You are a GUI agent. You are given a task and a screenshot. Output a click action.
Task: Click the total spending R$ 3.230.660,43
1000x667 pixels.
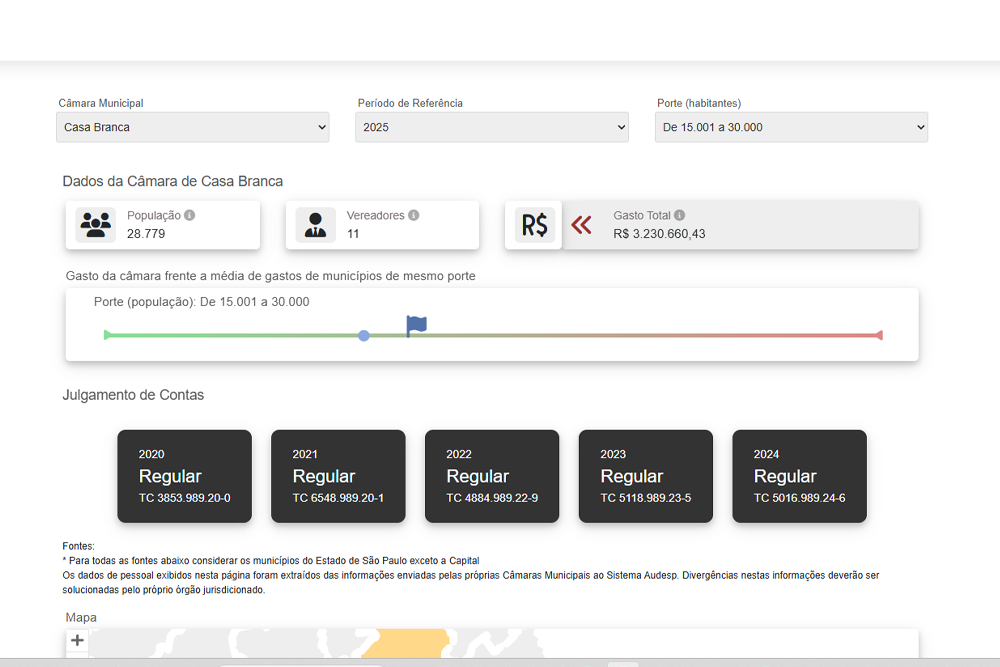tap(659, 233)
